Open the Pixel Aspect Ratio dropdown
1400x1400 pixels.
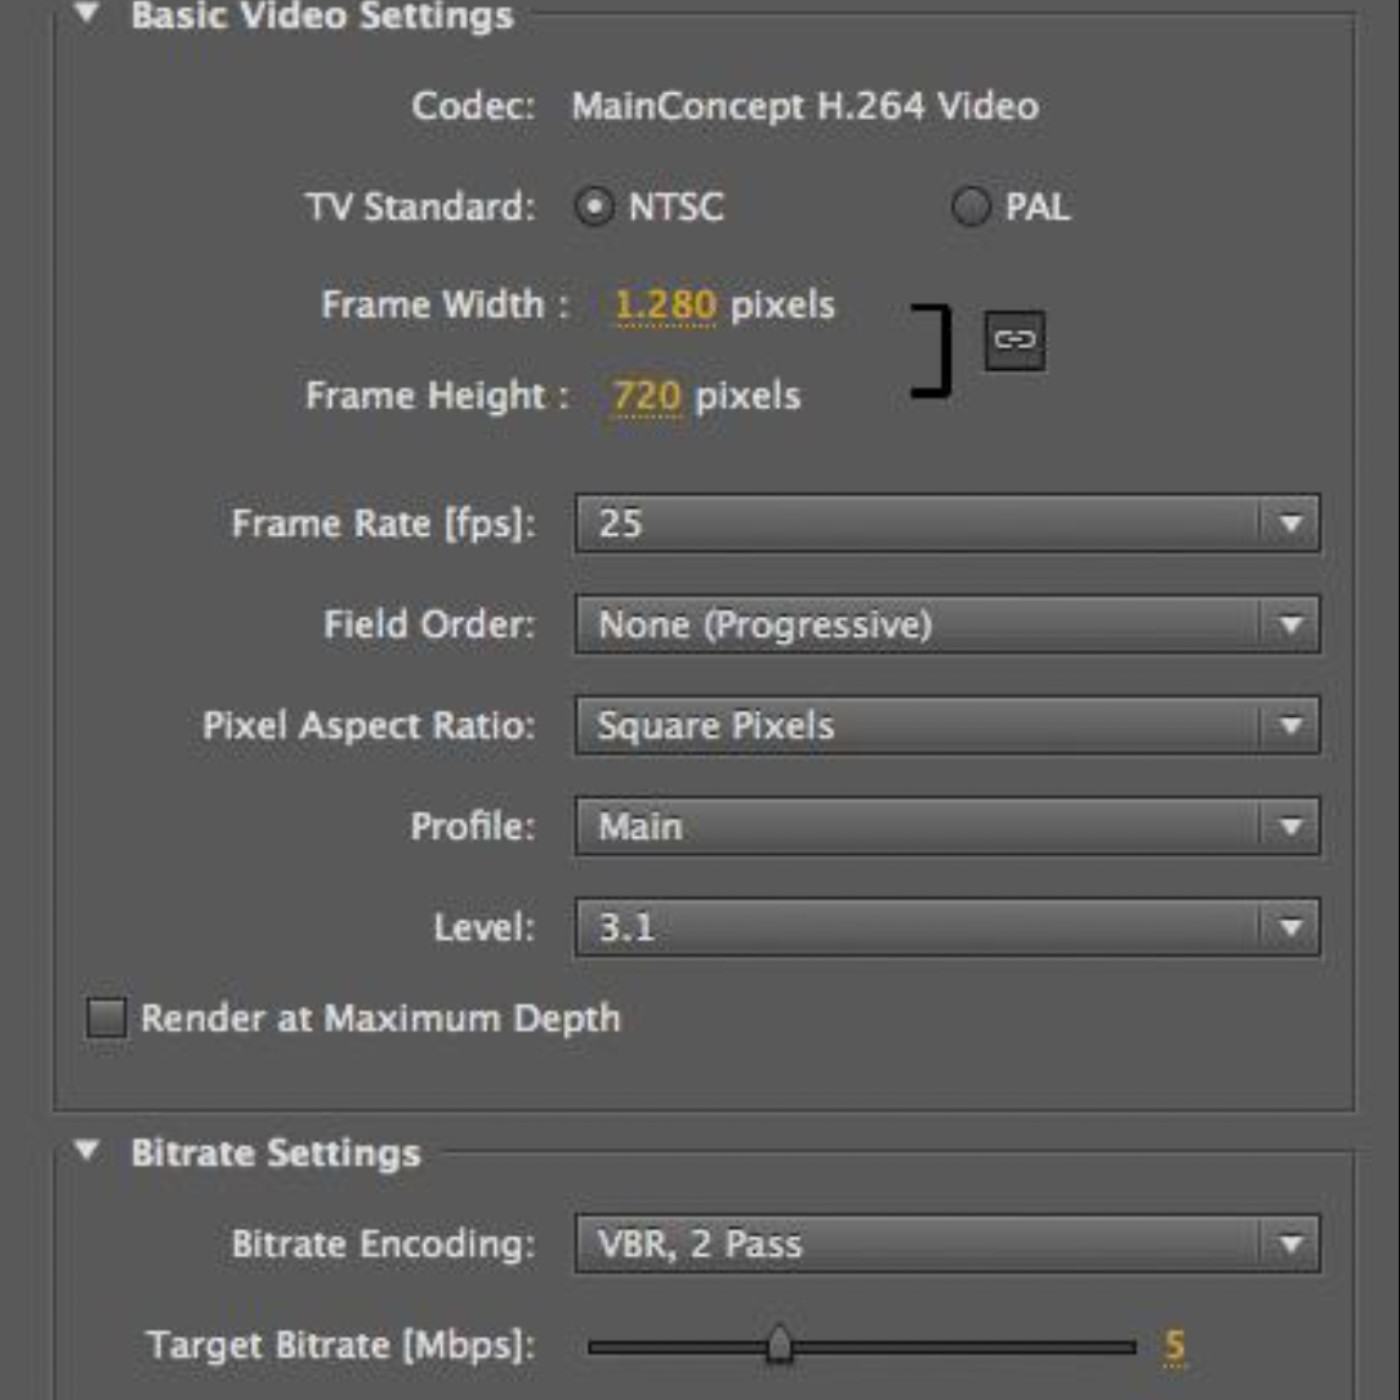947,726
